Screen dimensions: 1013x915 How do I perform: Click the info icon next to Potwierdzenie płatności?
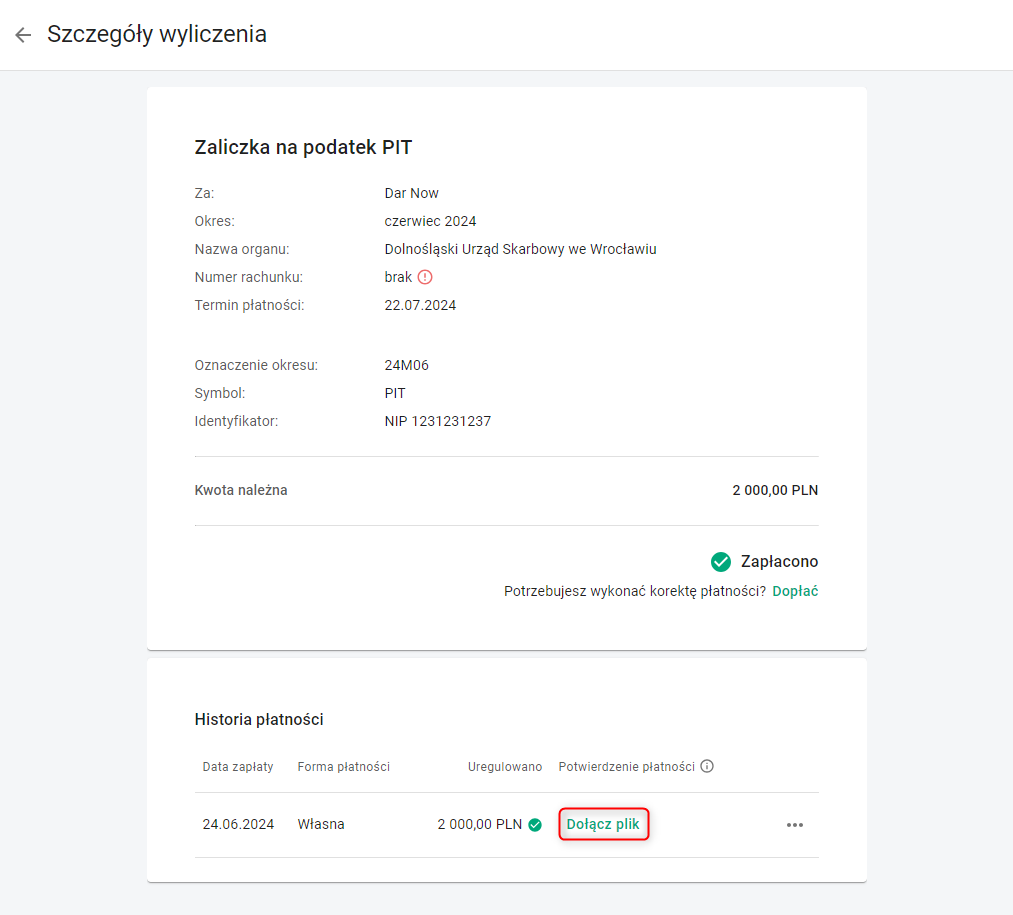[707, 767]
